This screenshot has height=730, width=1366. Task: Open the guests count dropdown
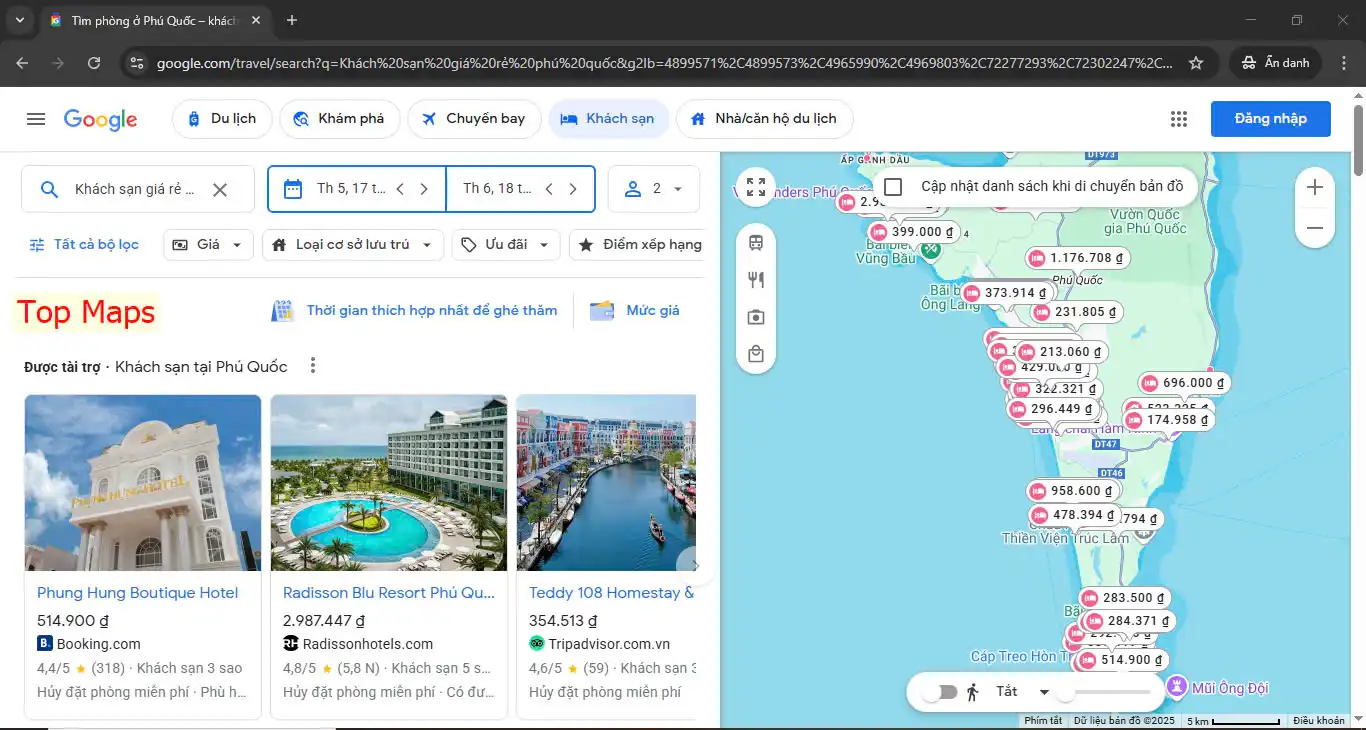coord(654,189)
